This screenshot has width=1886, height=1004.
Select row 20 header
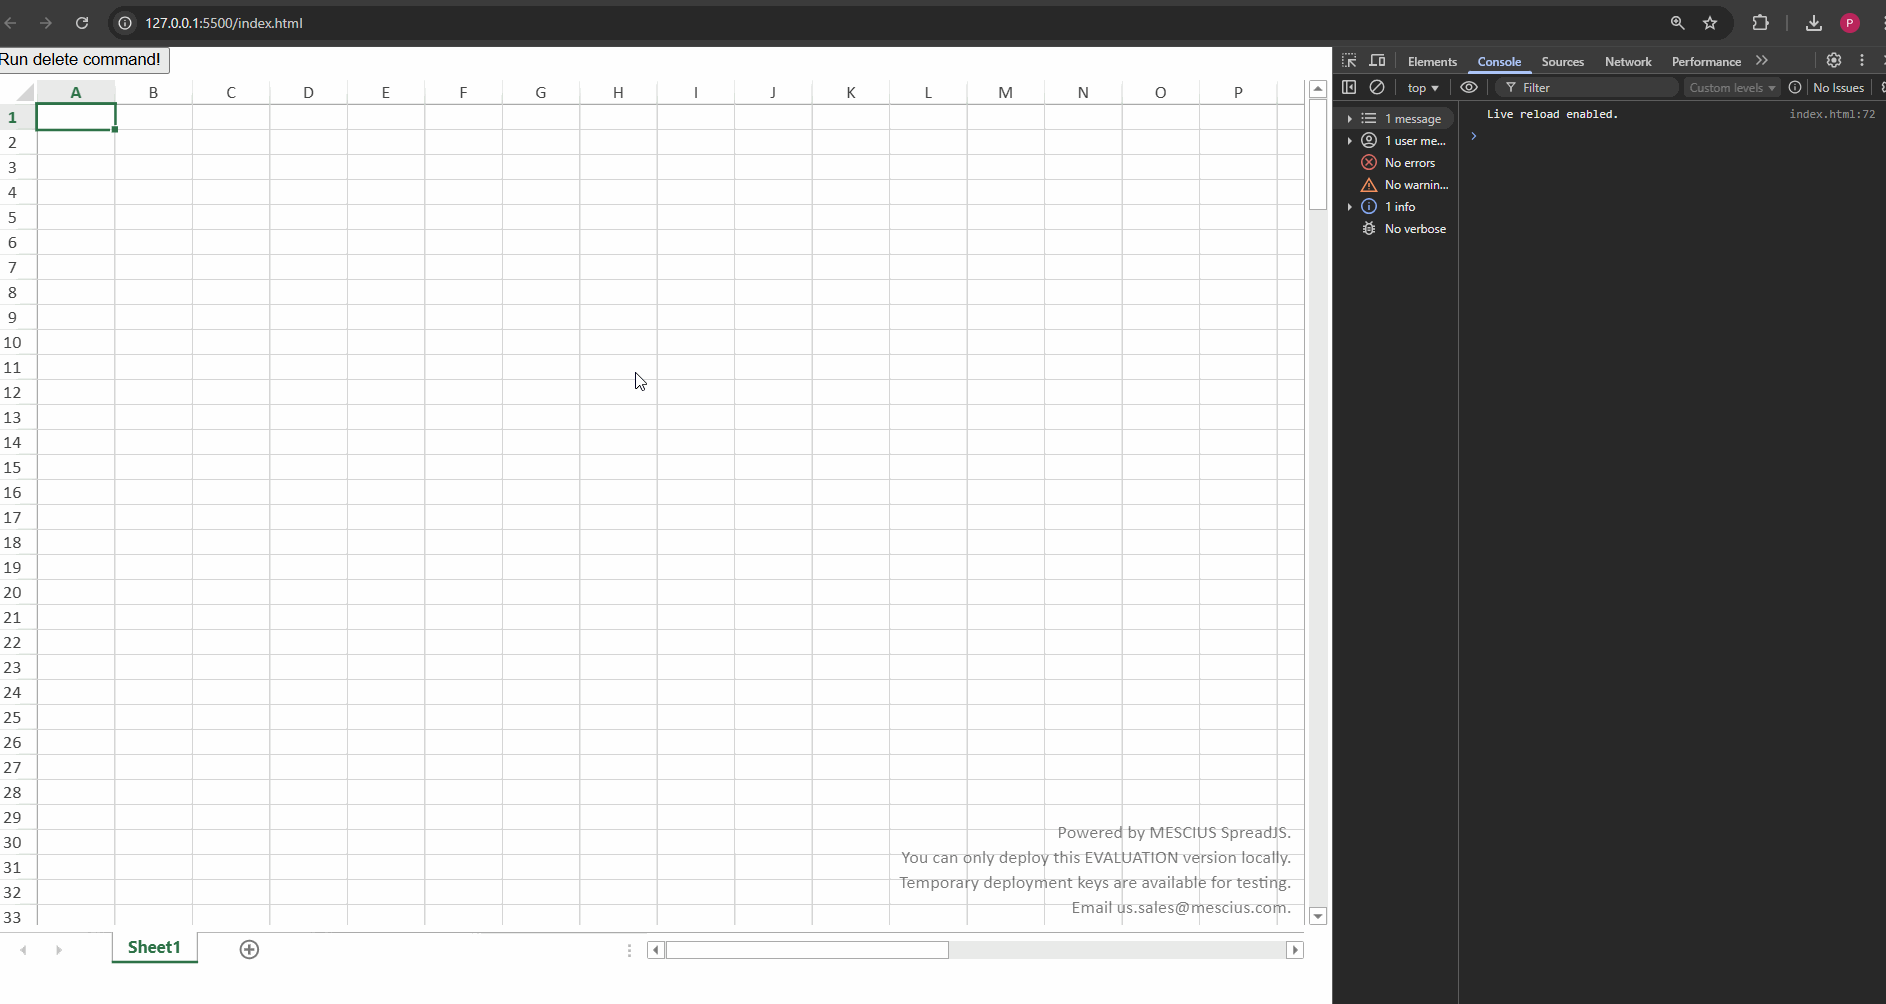click(18, 592)
